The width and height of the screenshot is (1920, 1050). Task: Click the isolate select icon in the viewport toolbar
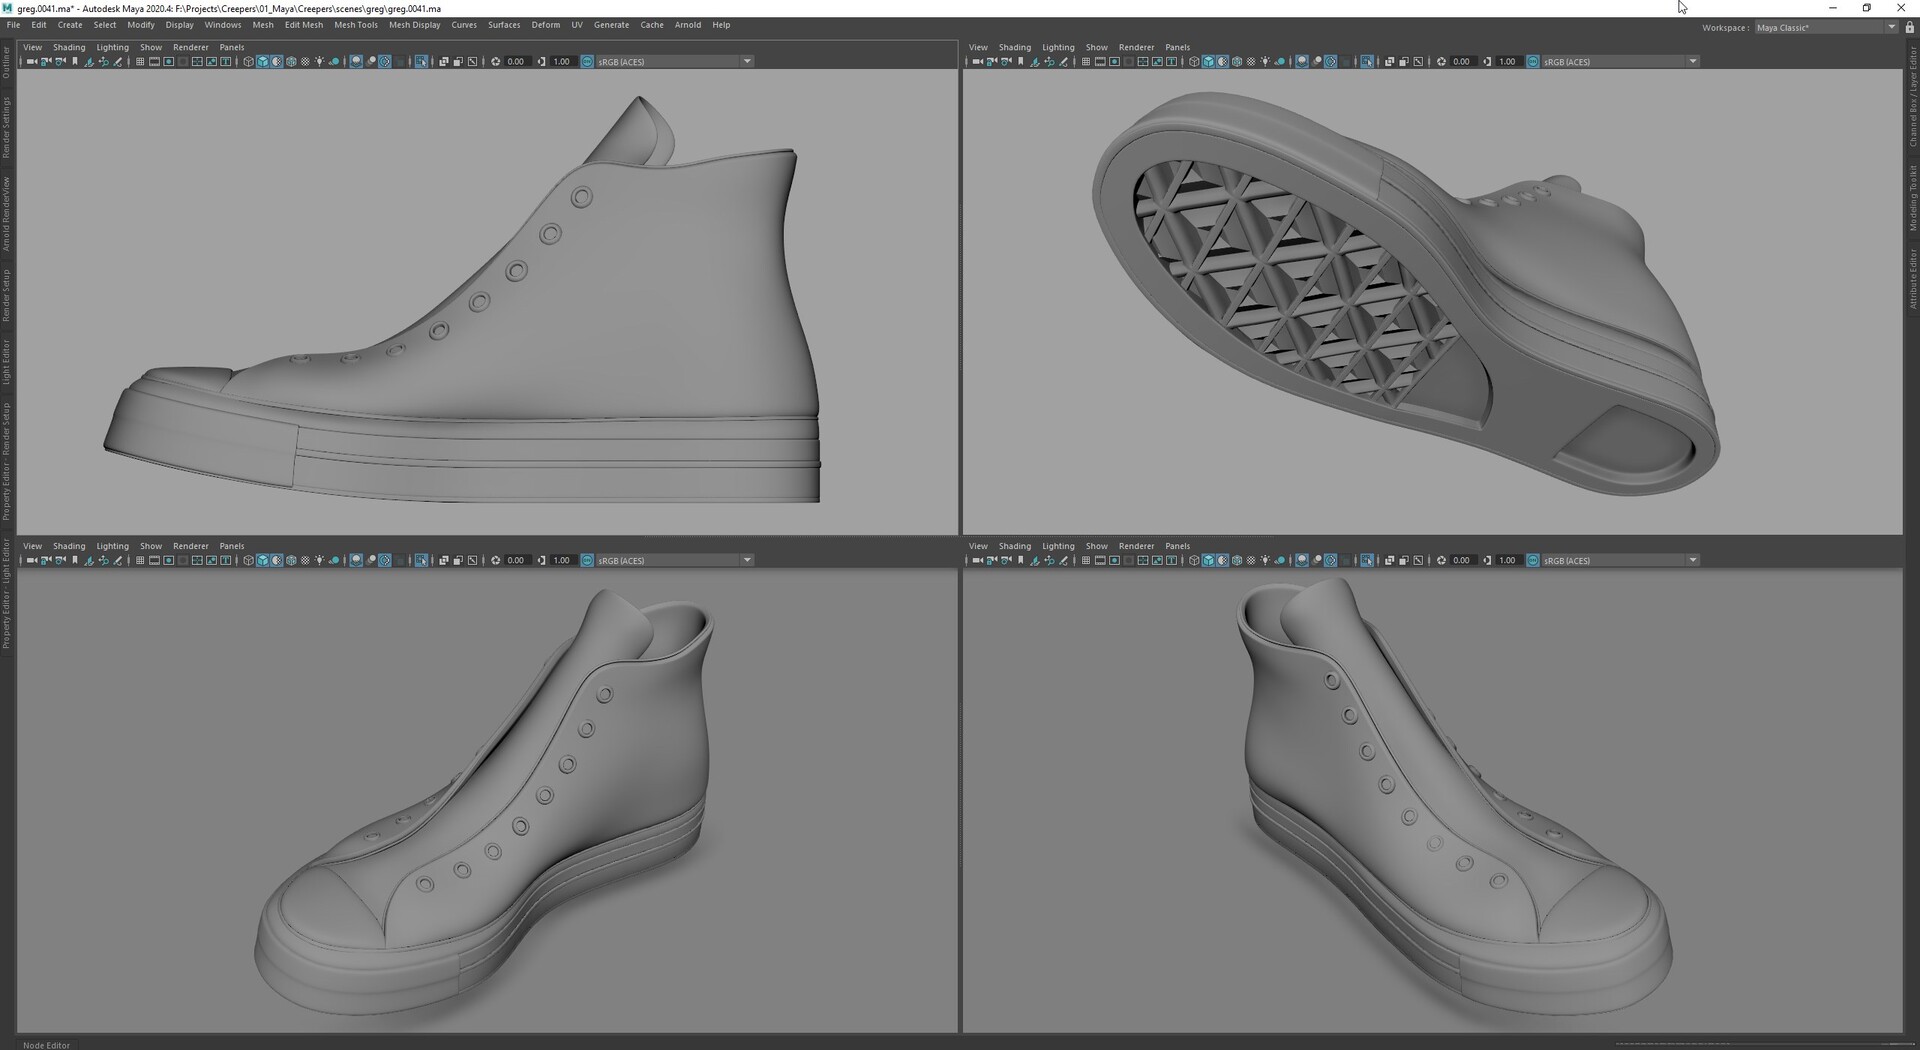(419, 61)
